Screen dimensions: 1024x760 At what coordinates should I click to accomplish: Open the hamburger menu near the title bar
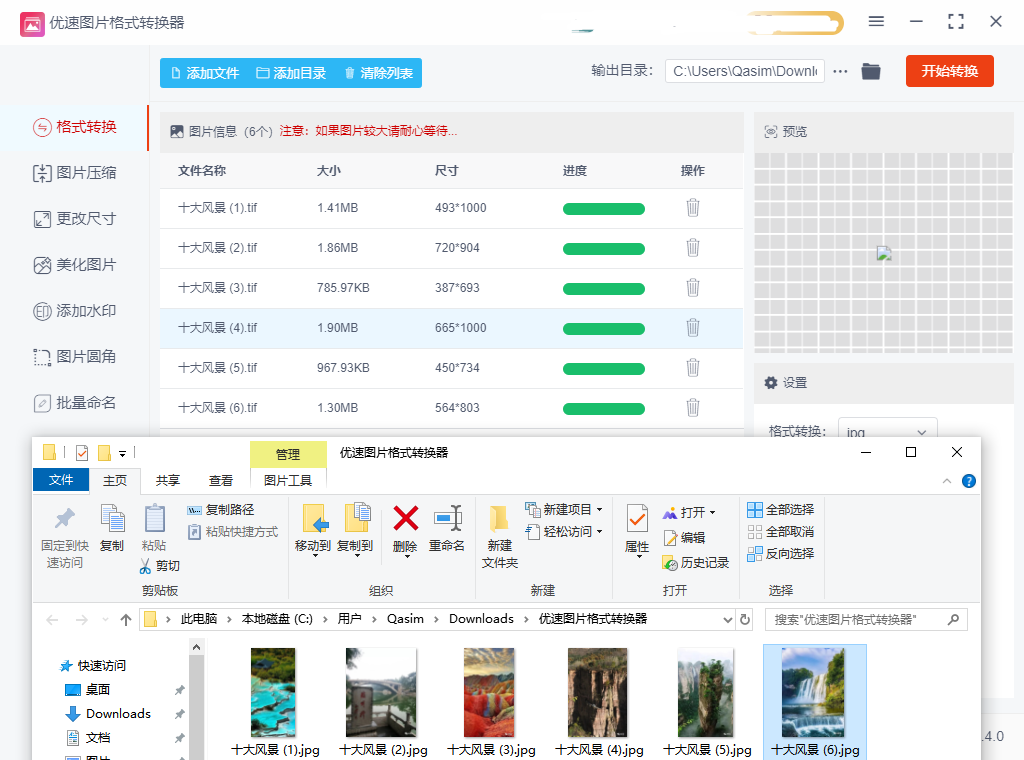coord(876,20)
